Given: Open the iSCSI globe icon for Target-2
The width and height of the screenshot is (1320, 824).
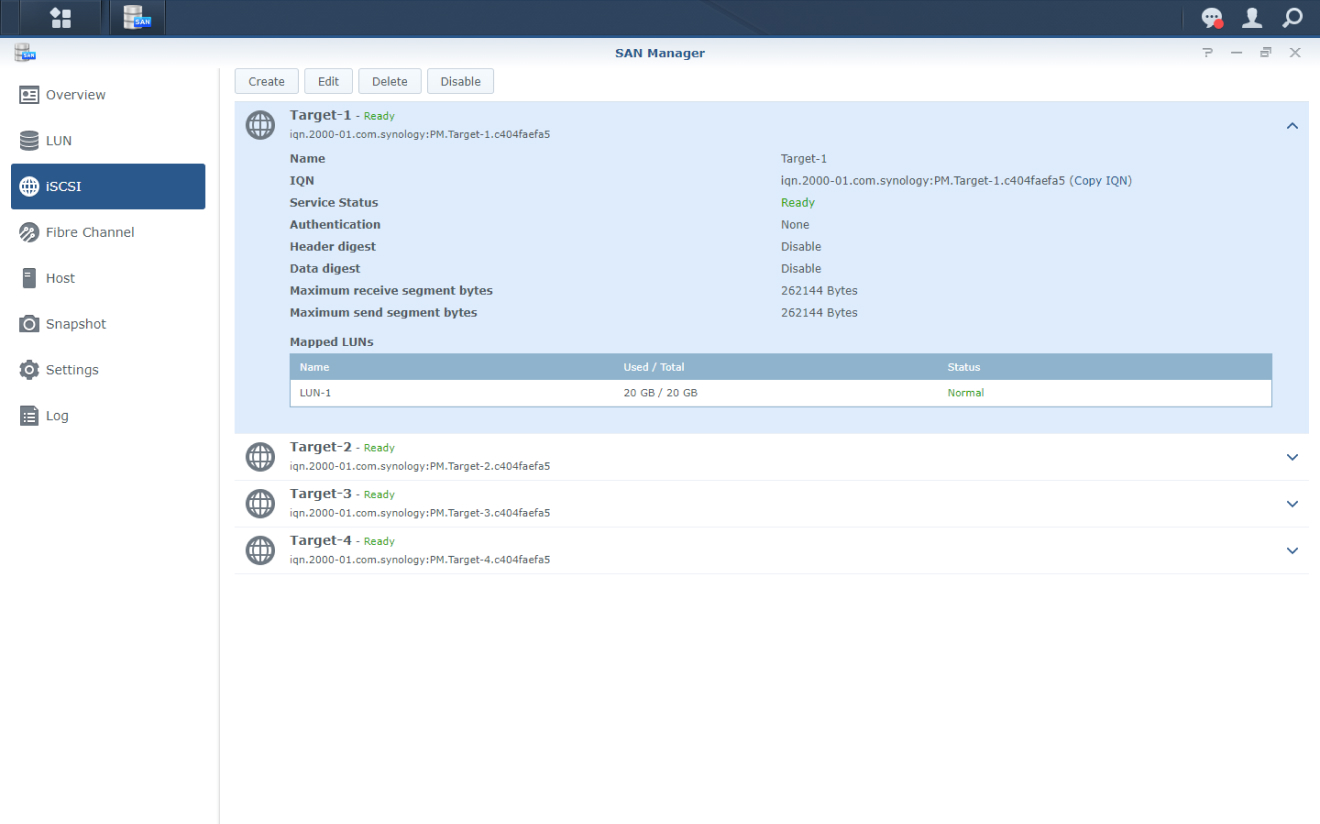Looking at the screenshot, I should coord(260,456).
